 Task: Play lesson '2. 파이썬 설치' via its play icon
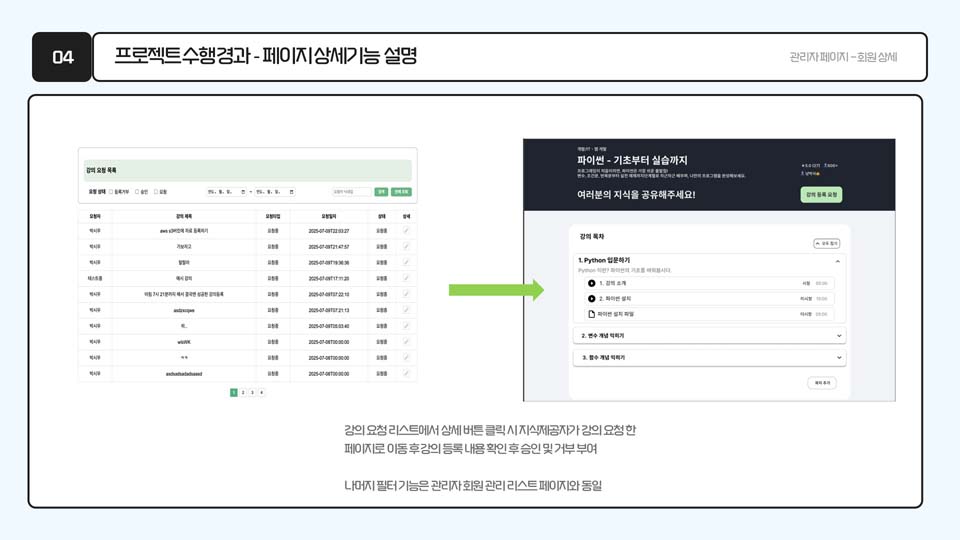pos(591,298)
